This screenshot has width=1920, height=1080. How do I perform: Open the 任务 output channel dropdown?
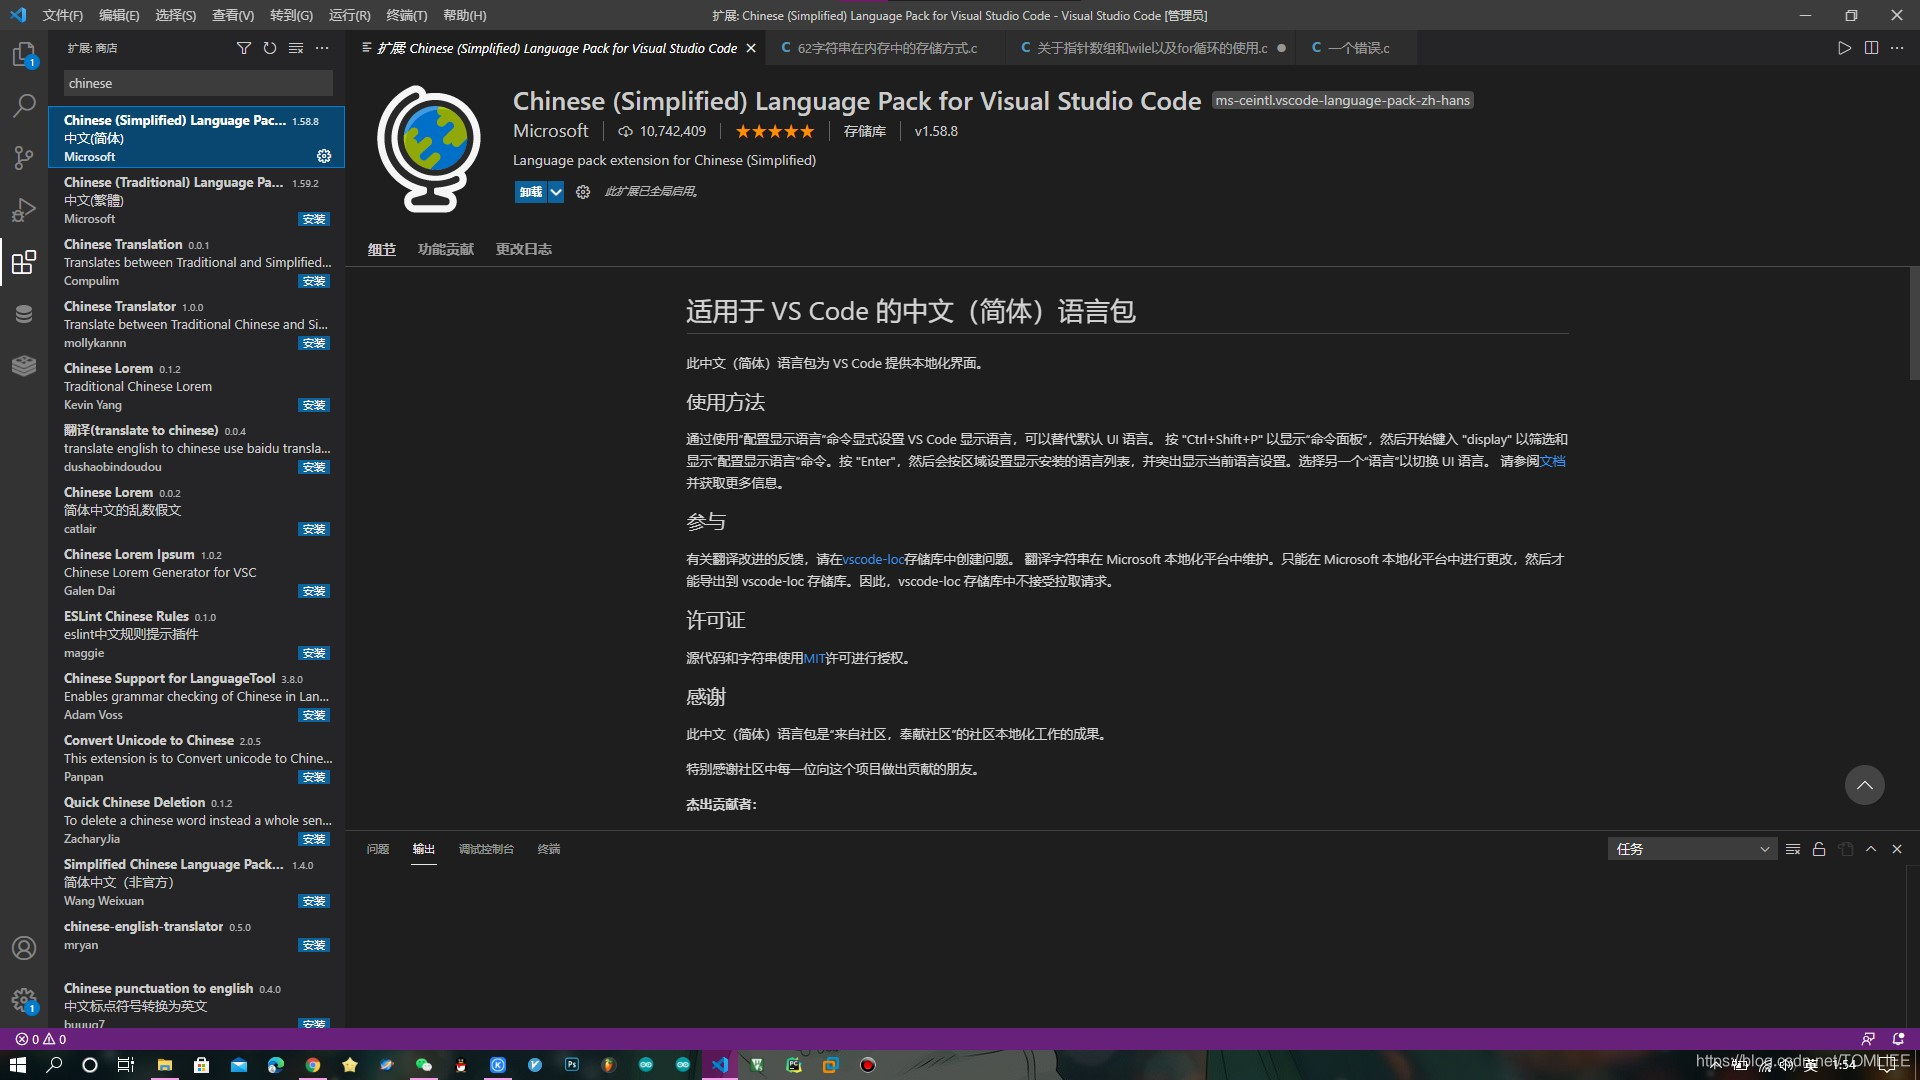point(1692,849)
